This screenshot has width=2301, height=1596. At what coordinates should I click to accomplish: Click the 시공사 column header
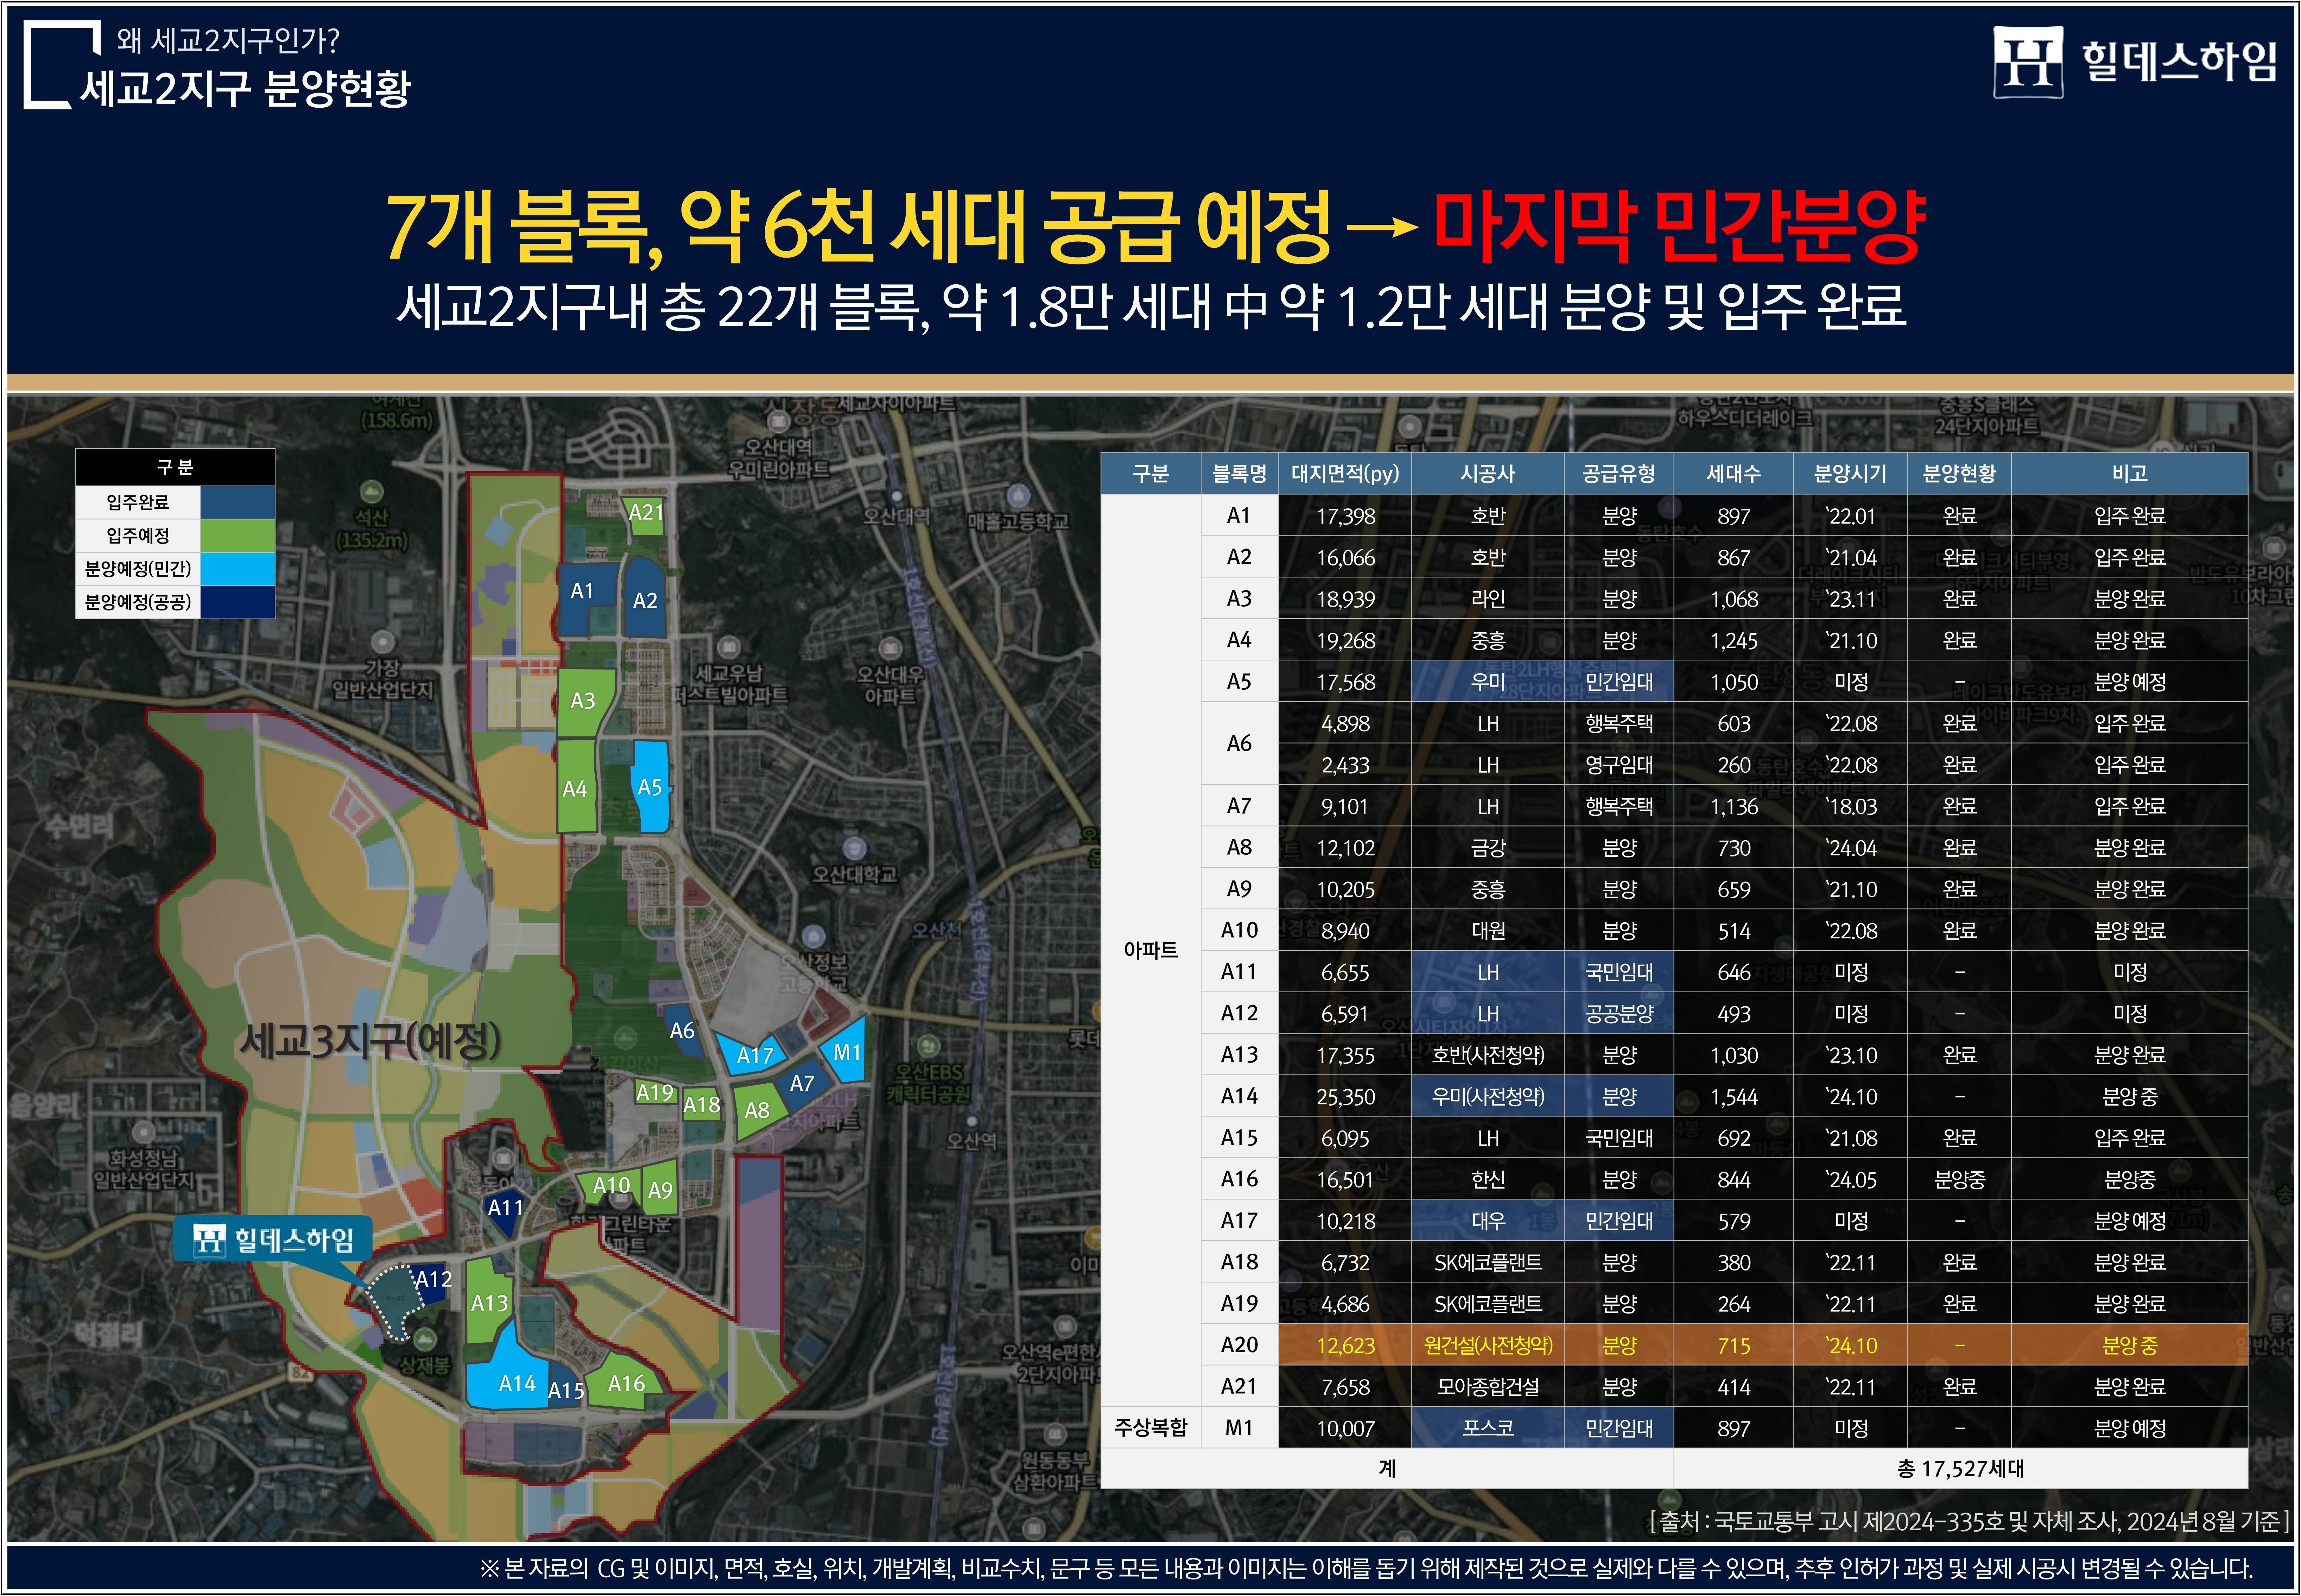[1488, 473]
